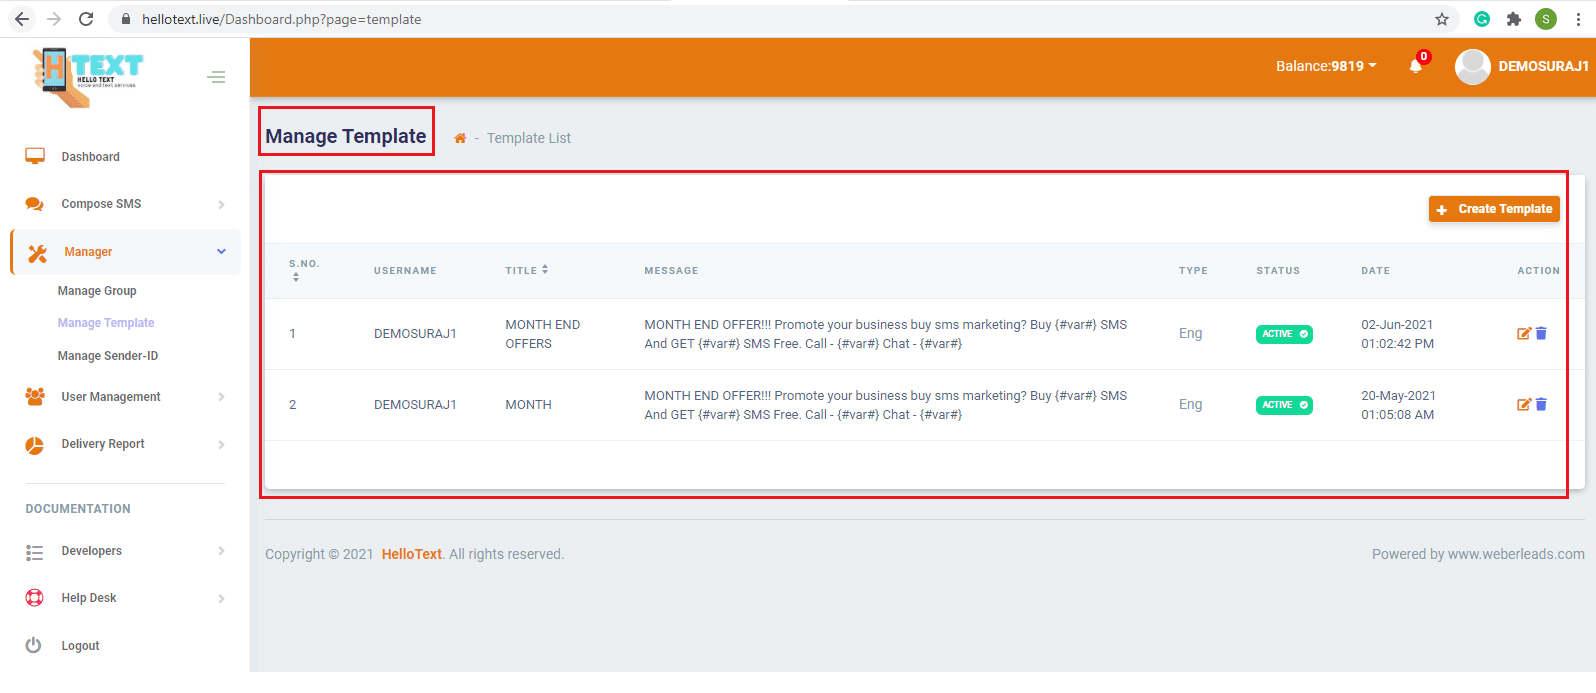Sort table by Title column

click(x=527, y=270)
